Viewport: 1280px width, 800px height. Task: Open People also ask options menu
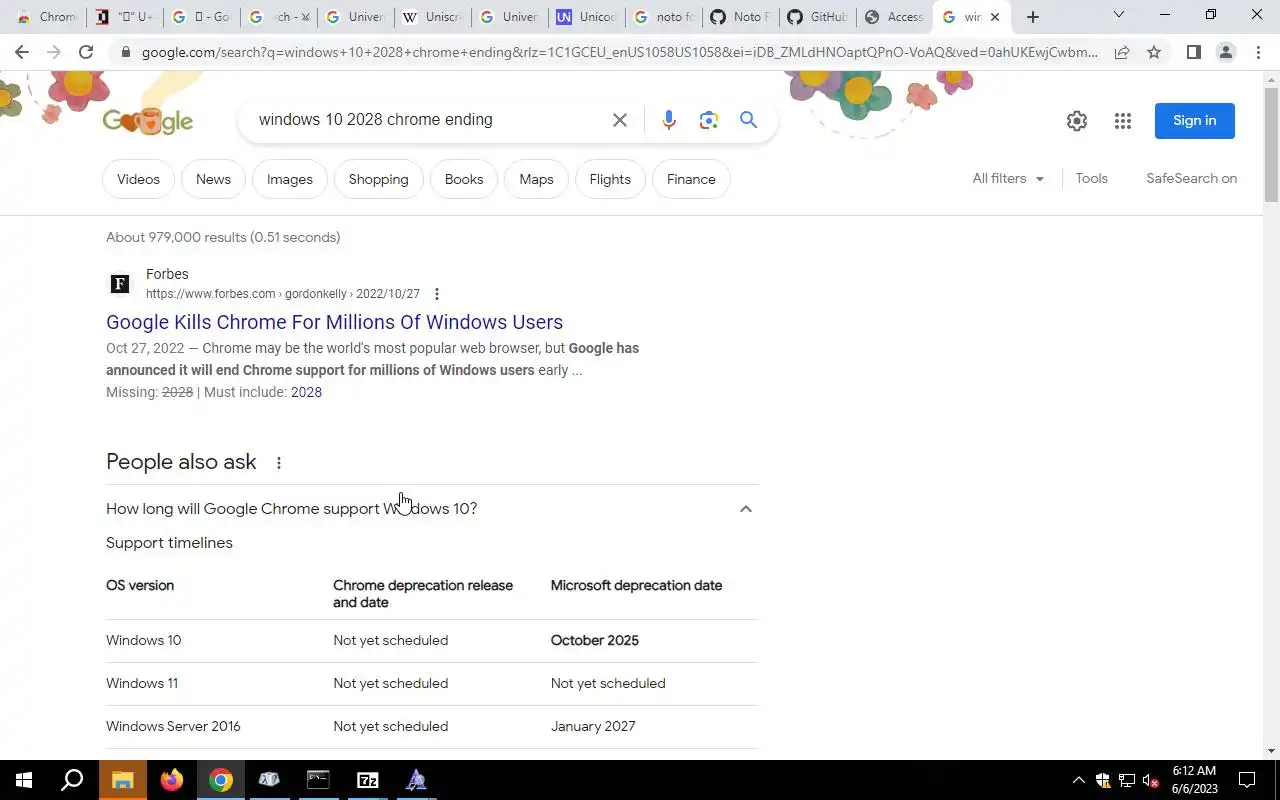[279, 463]
